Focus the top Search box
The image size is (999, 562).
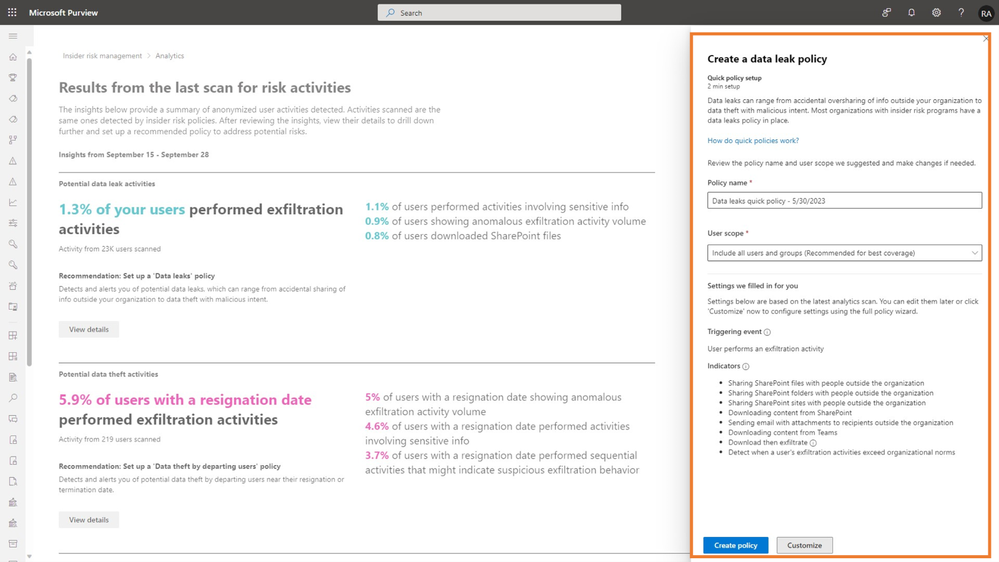(499, 13)
